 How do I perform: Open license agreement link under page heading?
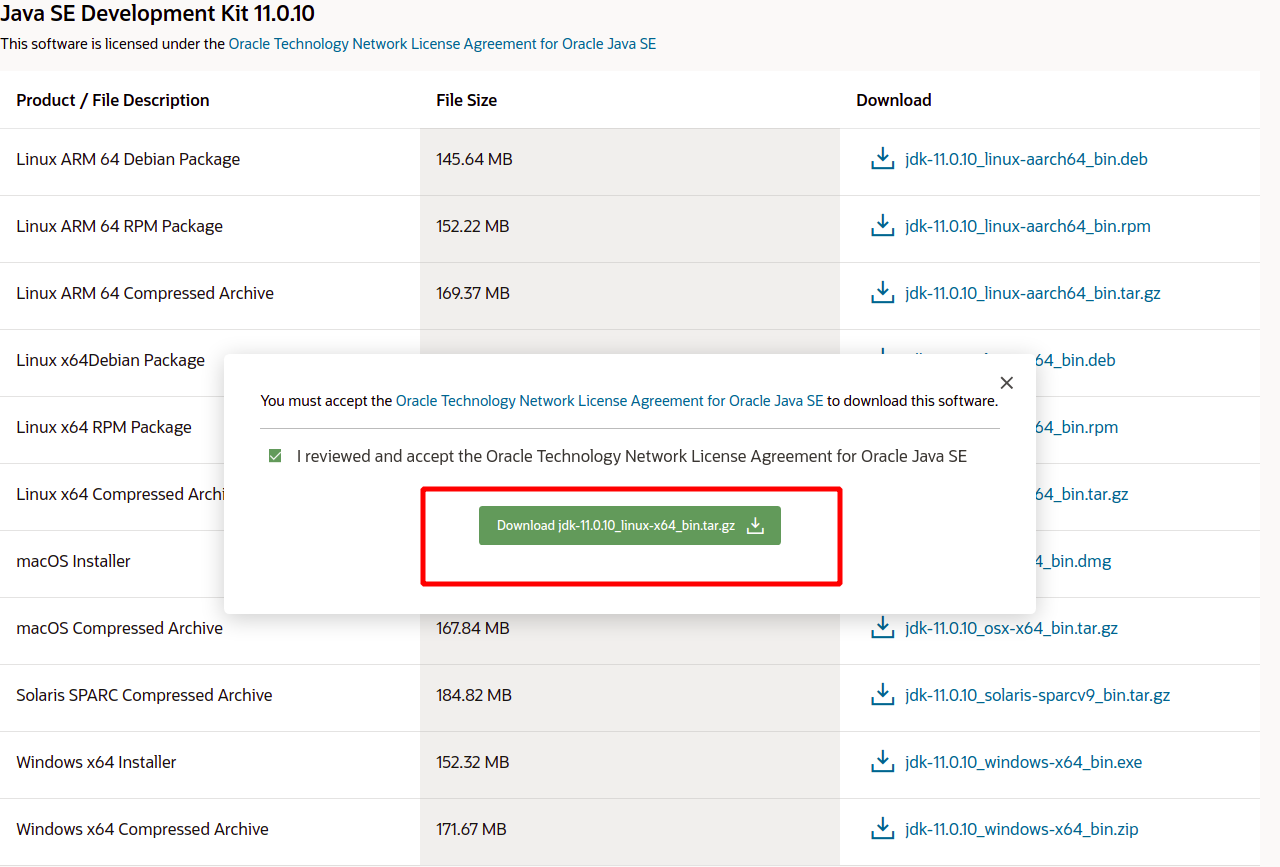click(x=442, y=44)
